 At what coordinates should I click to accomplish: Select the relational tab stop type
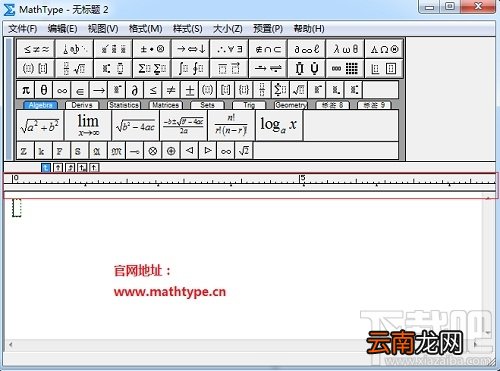(82, 167)
